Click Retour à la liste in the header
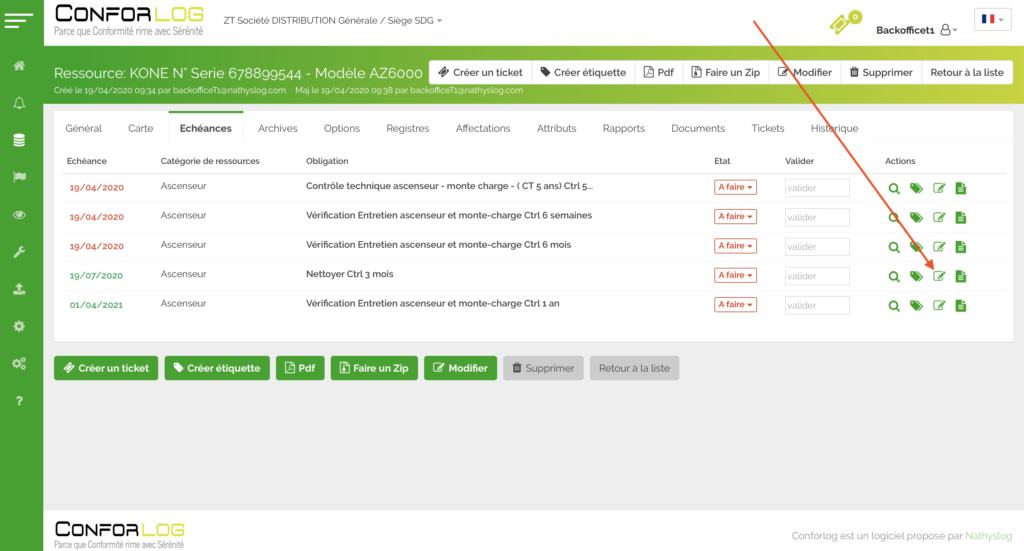The image size is (1024, 551). [x=966, y=72]
